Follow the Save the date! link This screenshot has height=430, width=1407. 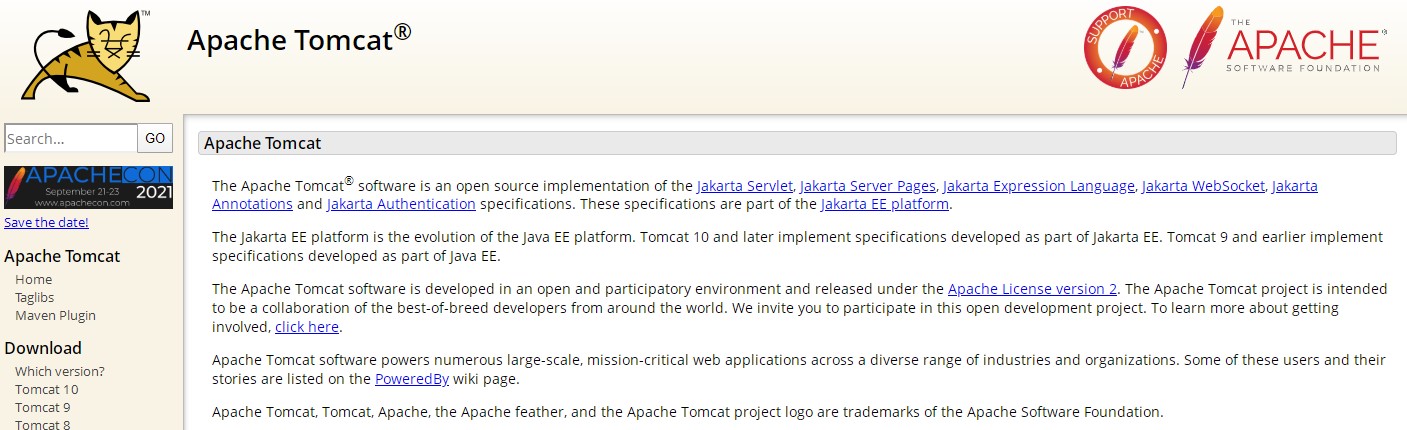[x=46, y=222]
